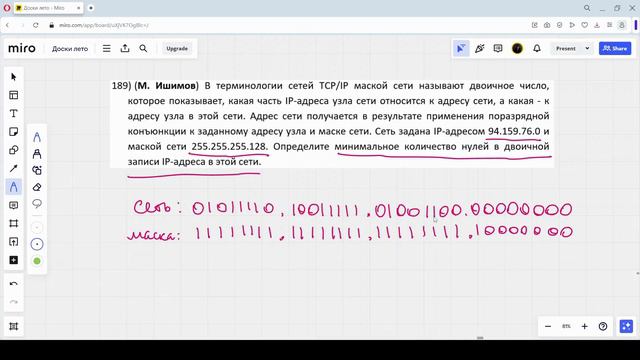Redo the last undone action
The width and height of the screenshot is (640, 360).
[13, 302]
